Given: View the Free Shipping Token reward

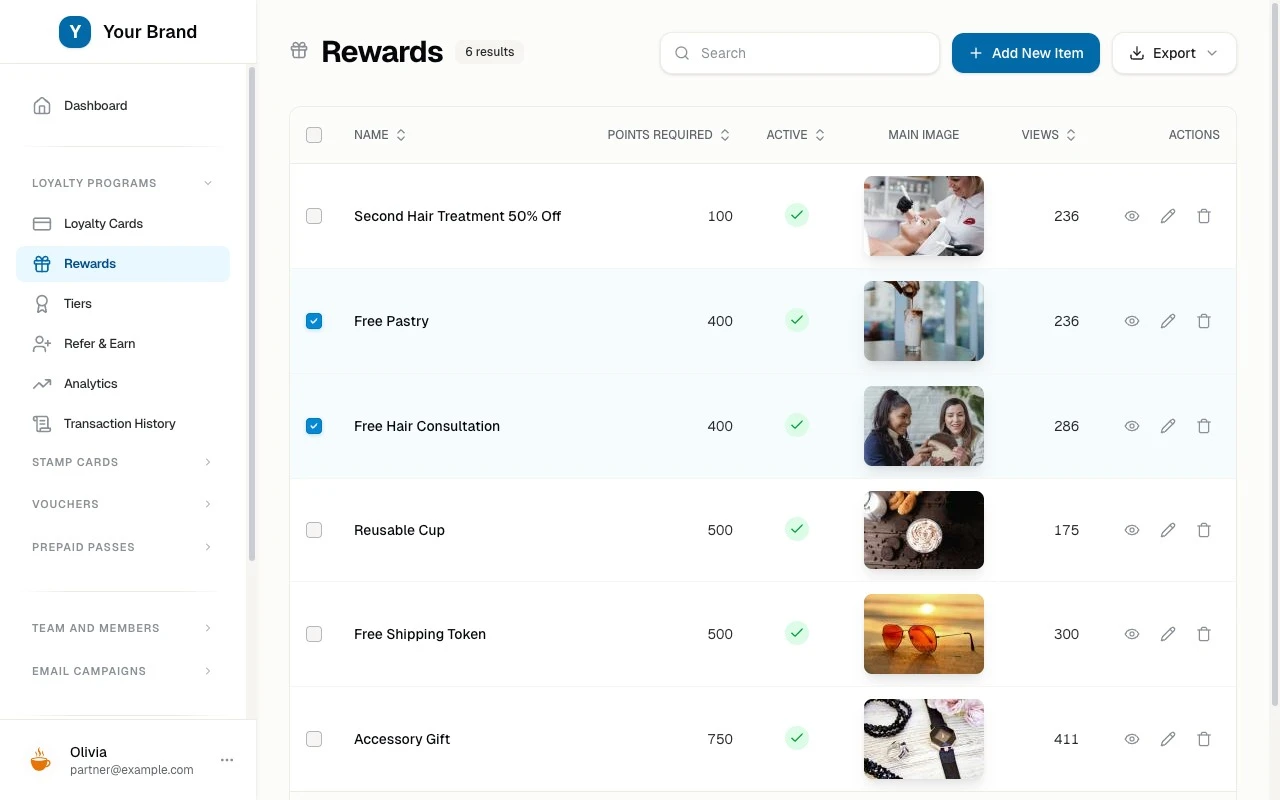Looking at the screenshot, I should [x=1132, y=634].
